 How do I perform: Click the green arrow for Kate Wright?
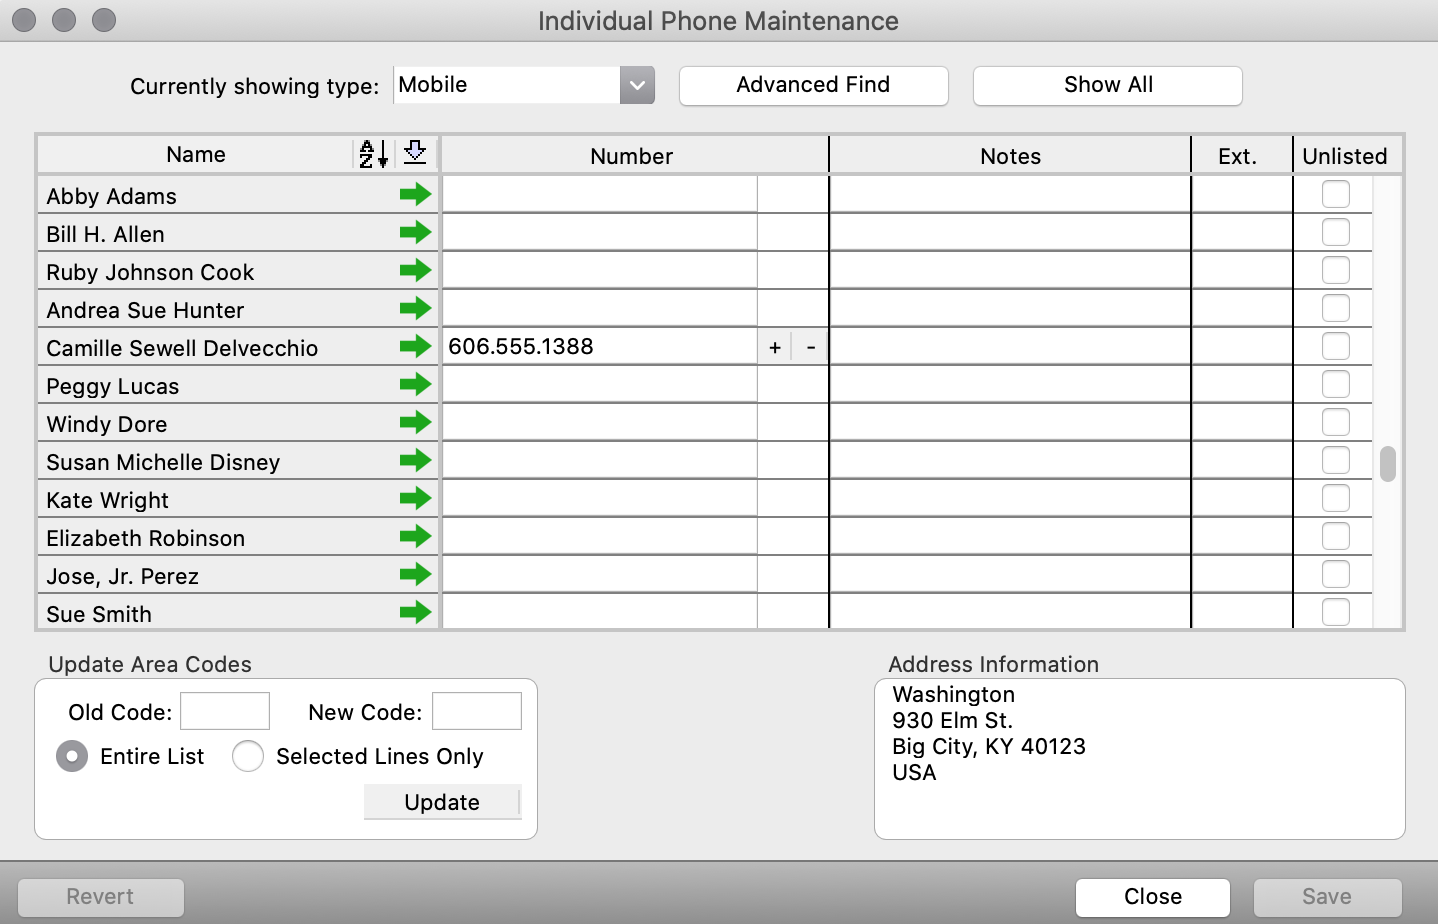[415, 499]
